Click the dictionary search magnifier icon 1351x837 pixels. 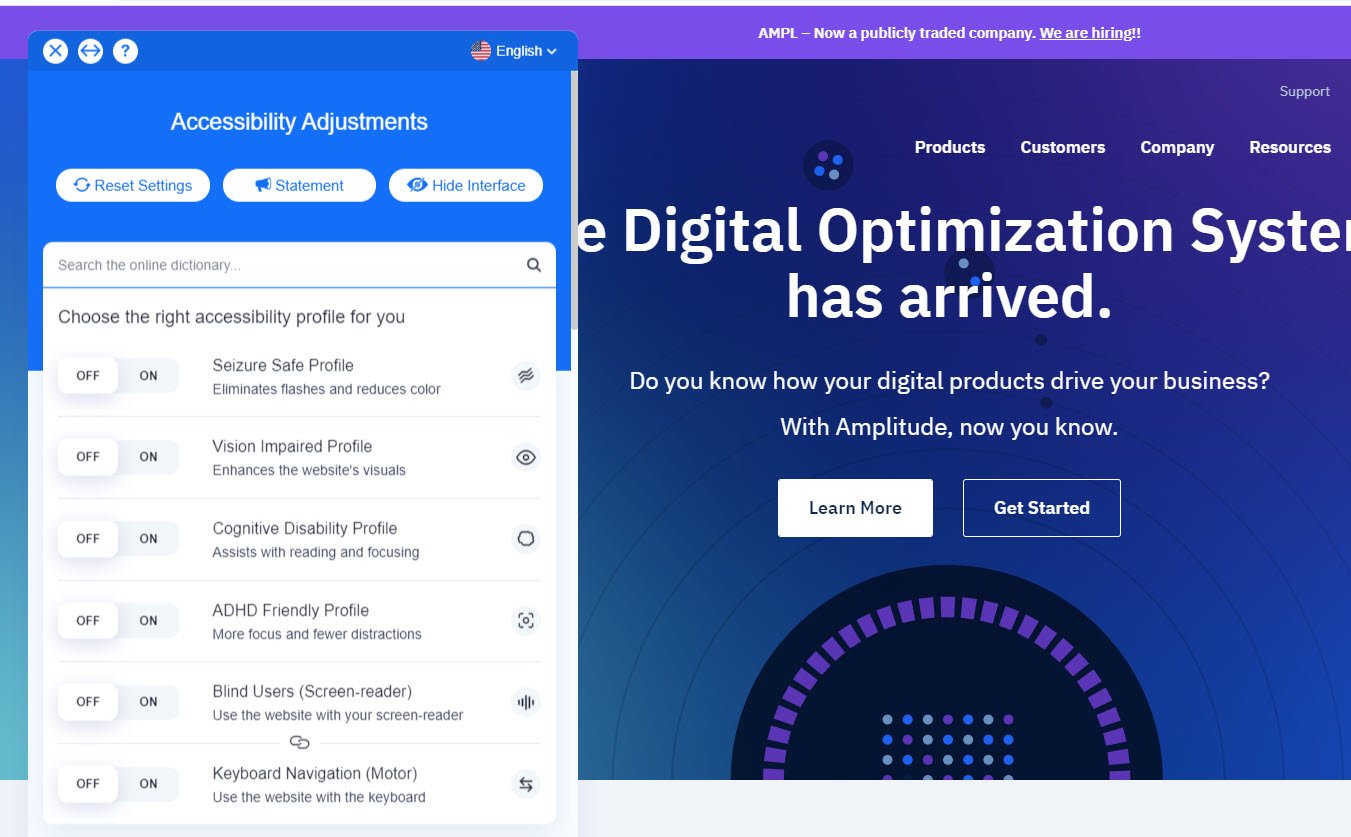click(x=534, y=265)
